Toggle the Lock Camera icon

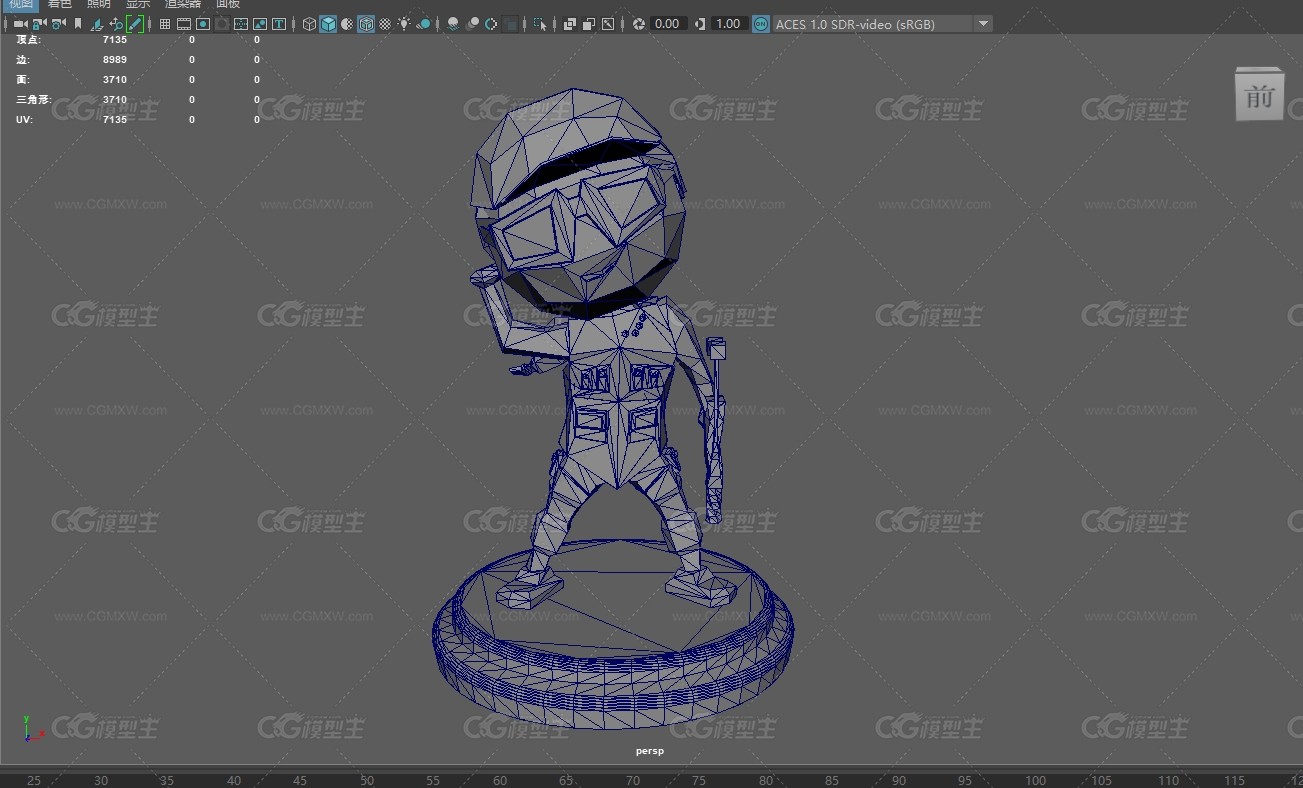(x=39, y=24)
